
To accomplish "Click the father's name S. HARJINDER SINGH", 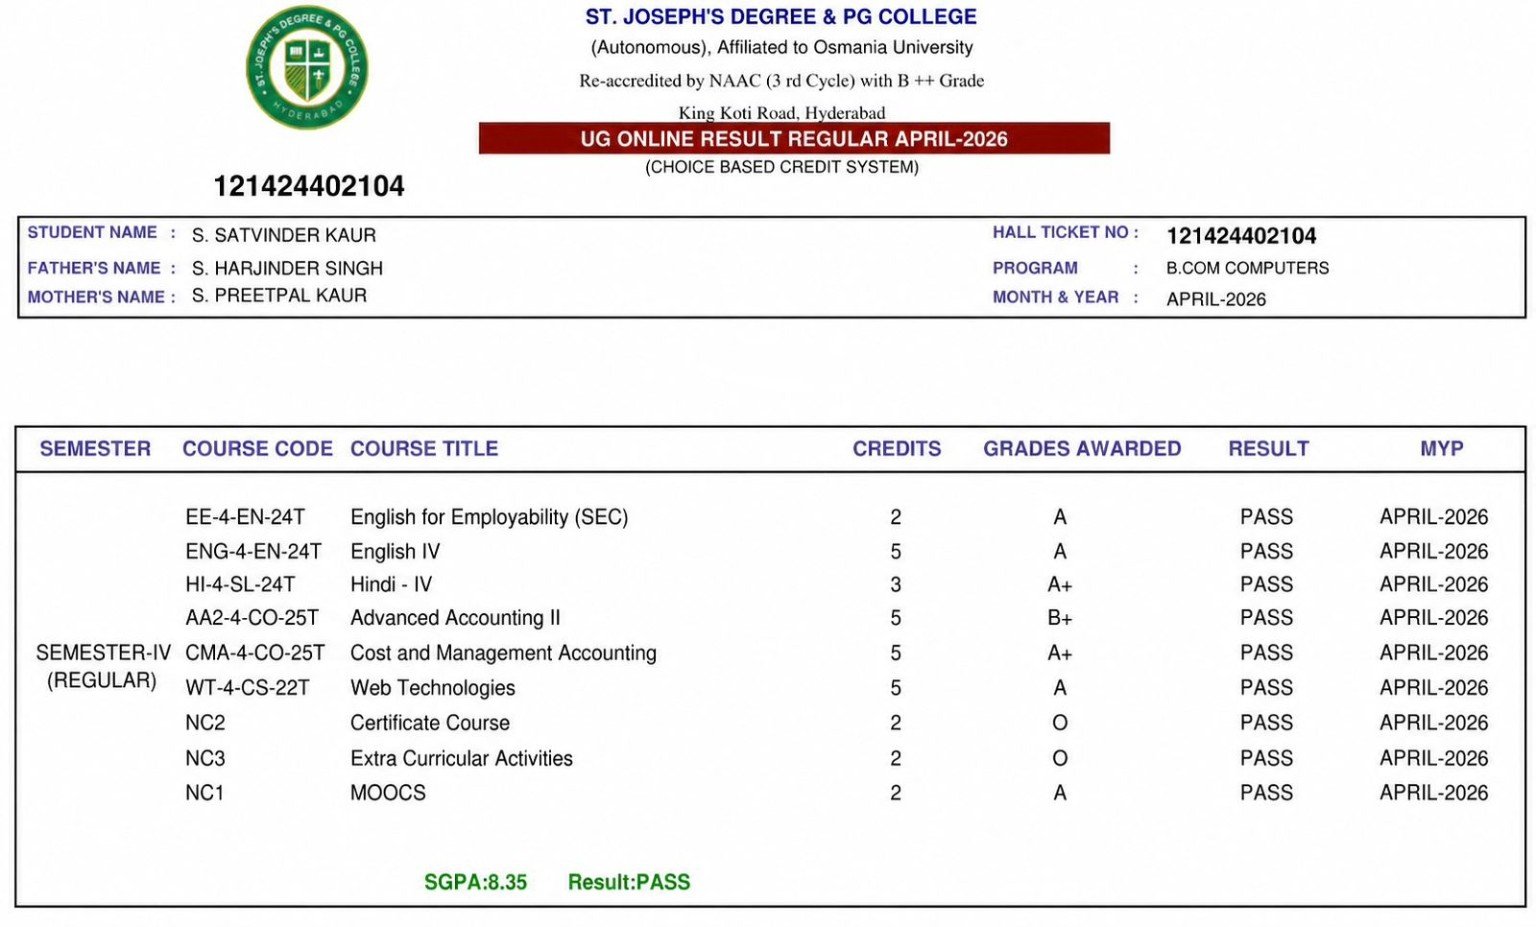I will (x=287, y=268).
